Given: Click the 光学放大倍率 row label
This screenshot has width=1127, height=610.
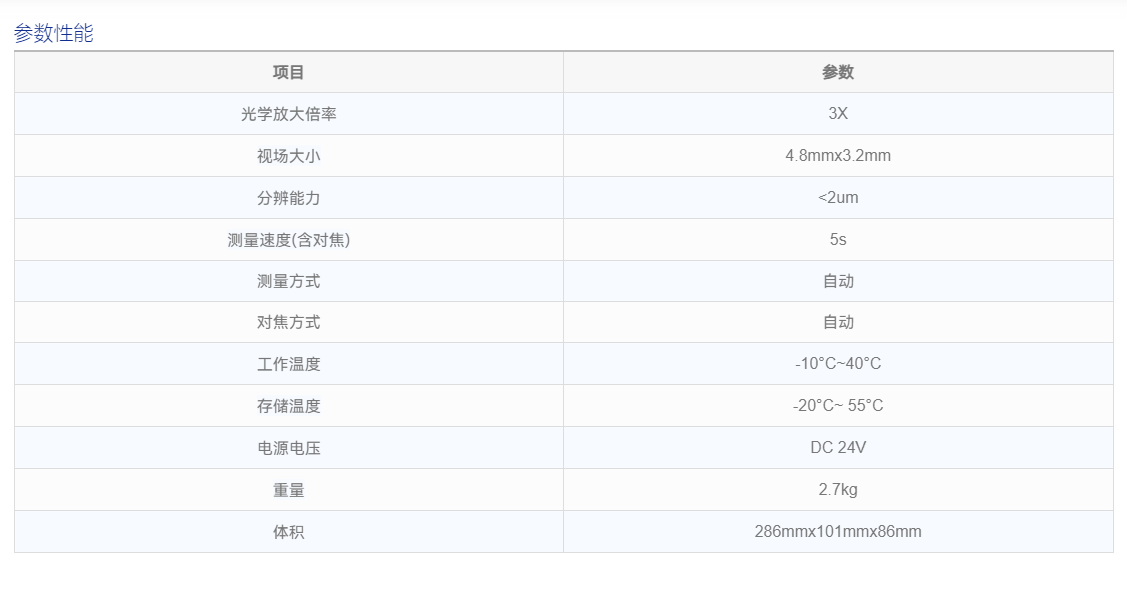Looking at the screenshot, I should click(x=288, y=114).
